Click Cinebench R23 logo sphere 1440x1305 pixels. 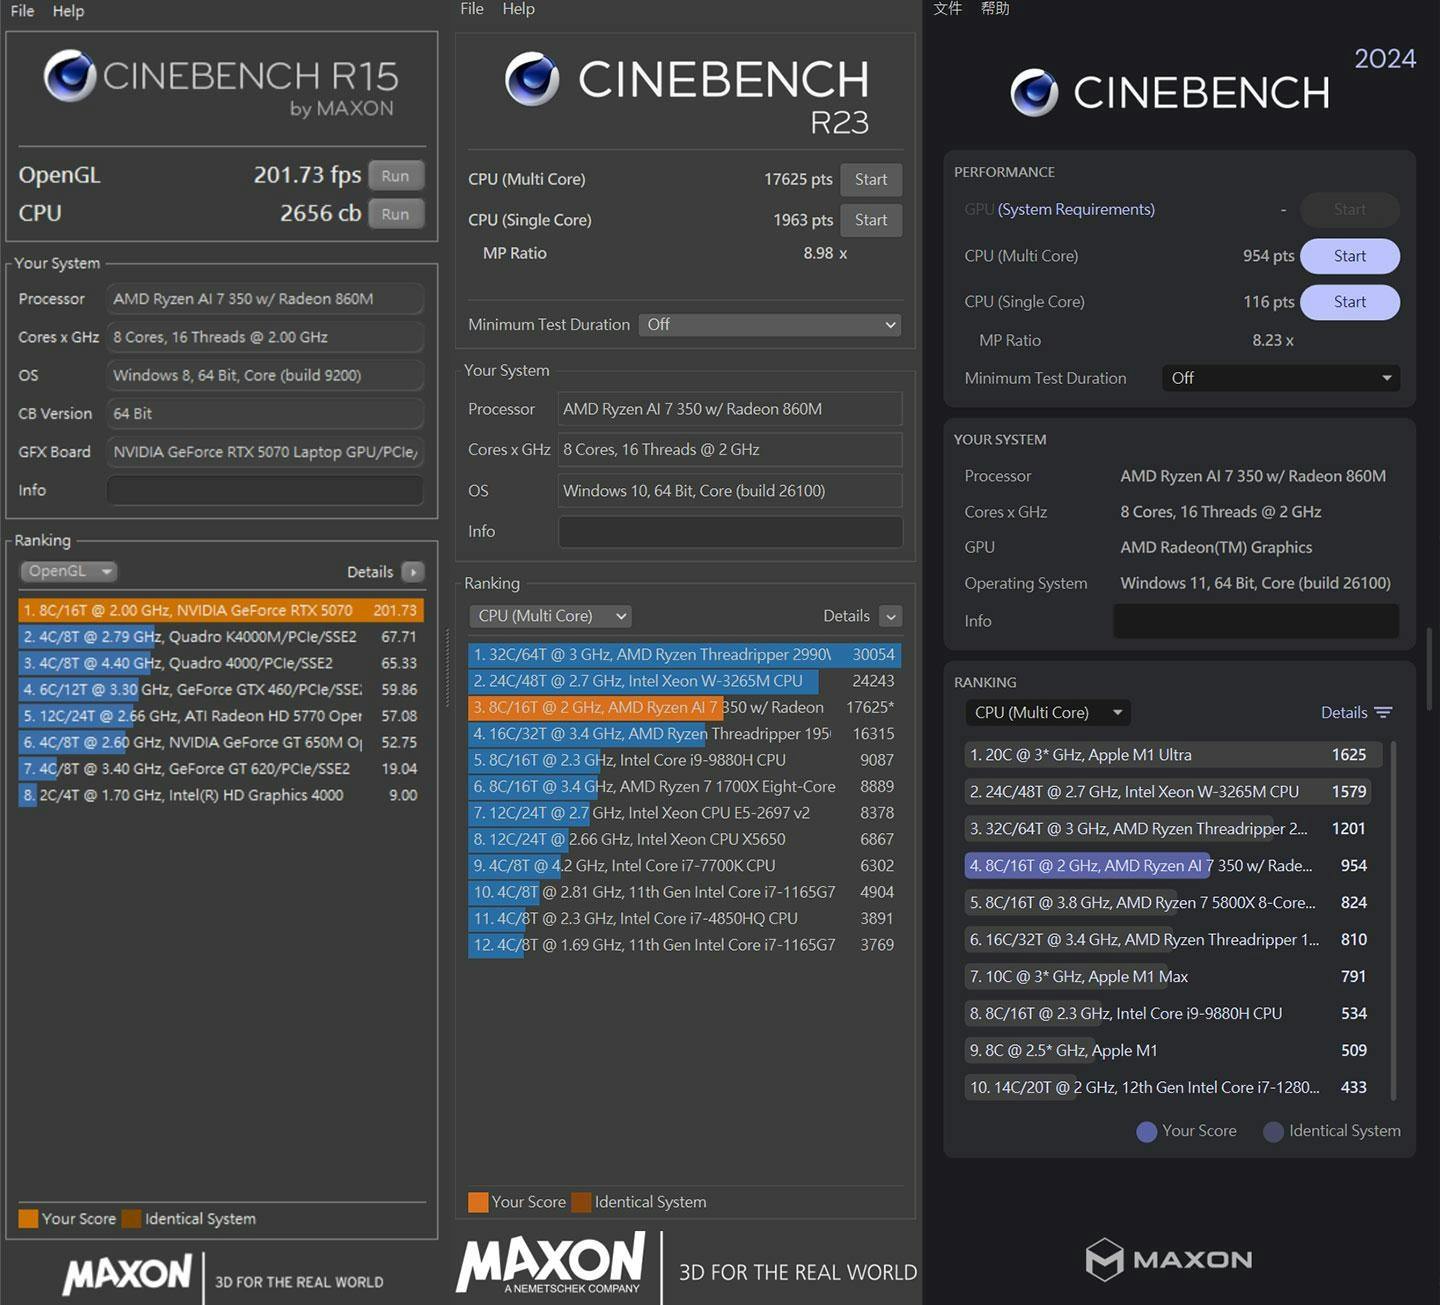[532, 79]
